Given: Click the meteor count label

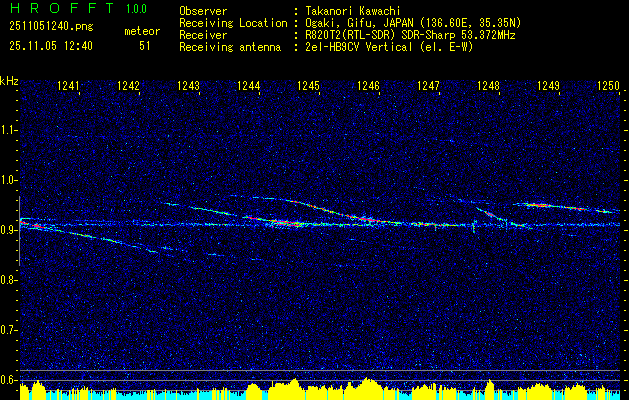Looking at the screenshot, I should tap(142, 31).
